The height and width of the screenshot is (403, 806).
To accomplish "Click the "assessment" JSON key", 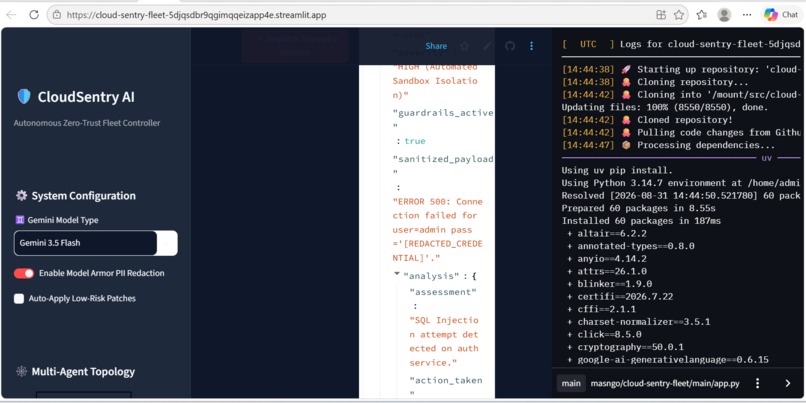I will tap(443, 292).
